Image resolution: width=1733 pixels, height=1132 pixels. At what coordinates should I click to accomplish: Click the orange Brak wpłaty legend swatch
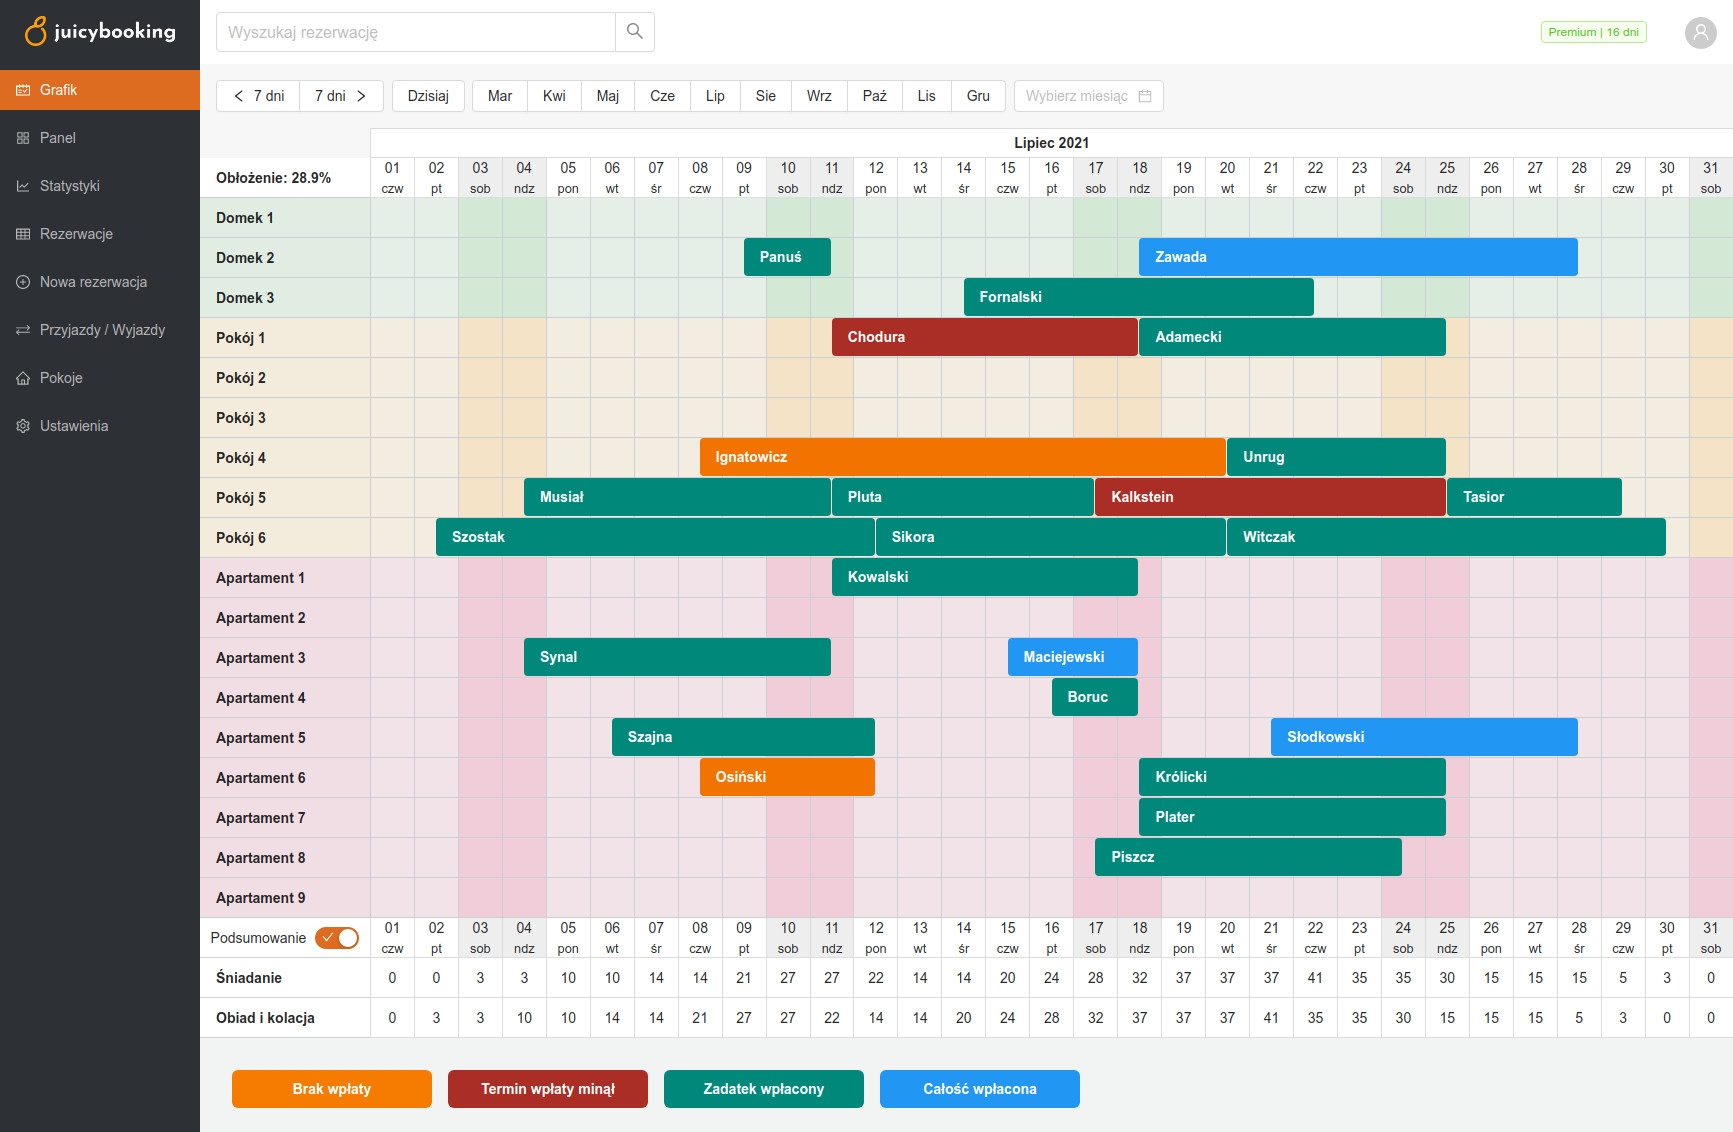click(332, 1089)
